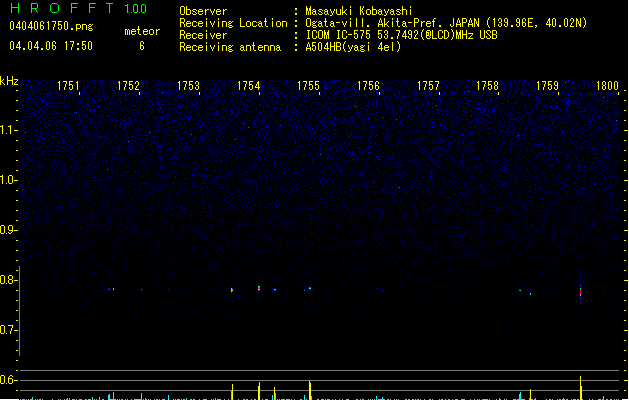Click the 1752 time marker
629x400 pixels.
coord(128,86)
